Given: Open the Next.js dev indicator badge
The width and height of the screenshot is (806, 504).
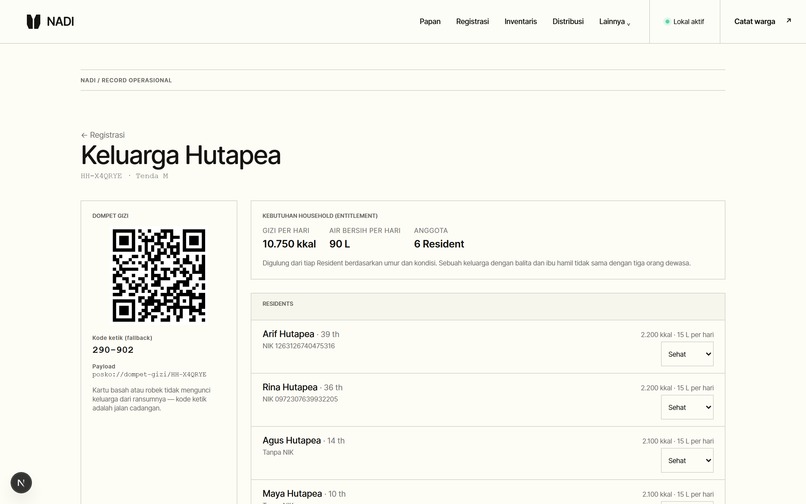Looking at the screenshot, I should [21, 482].
